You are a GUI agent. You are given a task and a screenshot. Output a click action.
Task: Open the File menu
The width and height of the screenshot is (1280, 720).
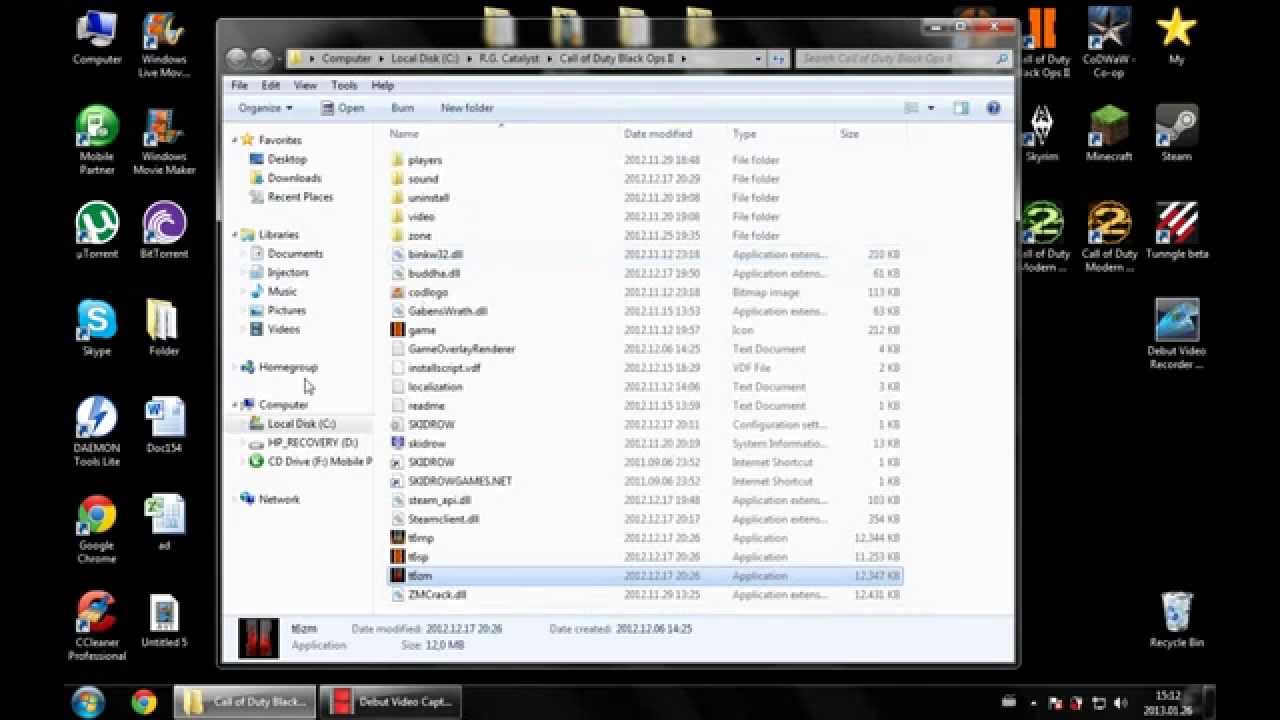pyautogui.click(x=240, y=86)
